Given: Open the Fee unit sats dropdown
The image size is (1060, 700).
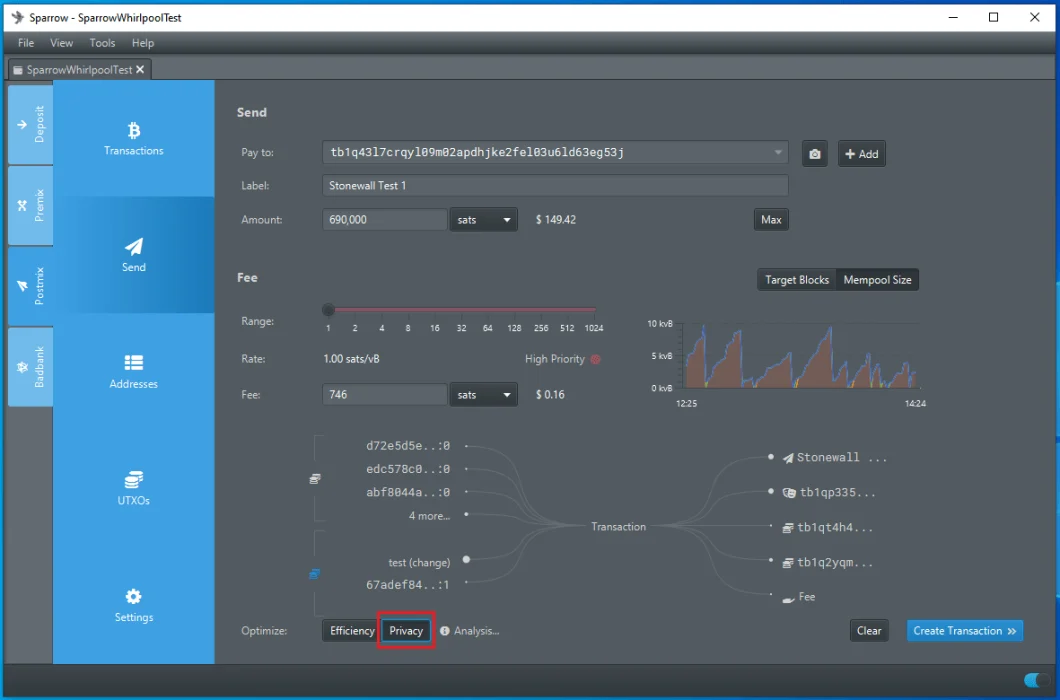Looking at the screenshot, I should (484, 395).
